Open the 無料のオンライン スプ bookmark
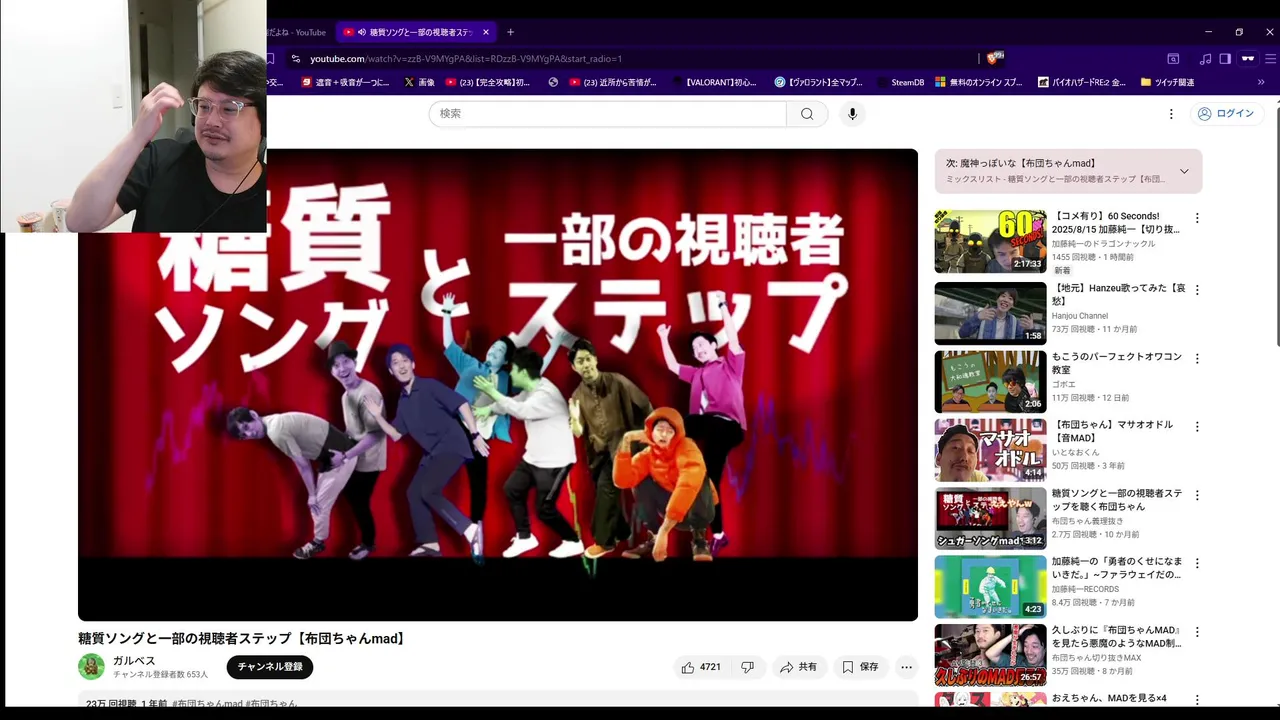1280x720 pixels. coord(979,82)
